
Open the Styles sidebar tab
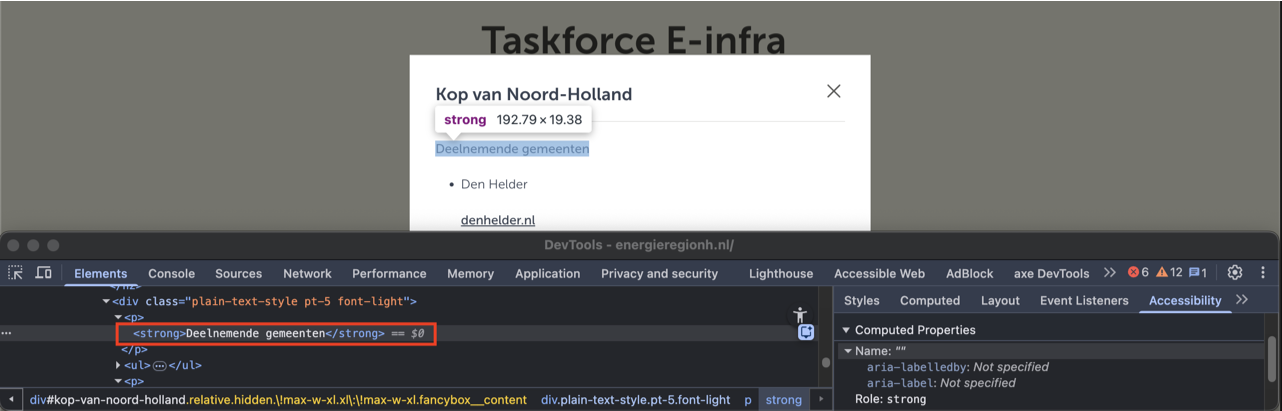pyautogui.click(x=861, y=300)
